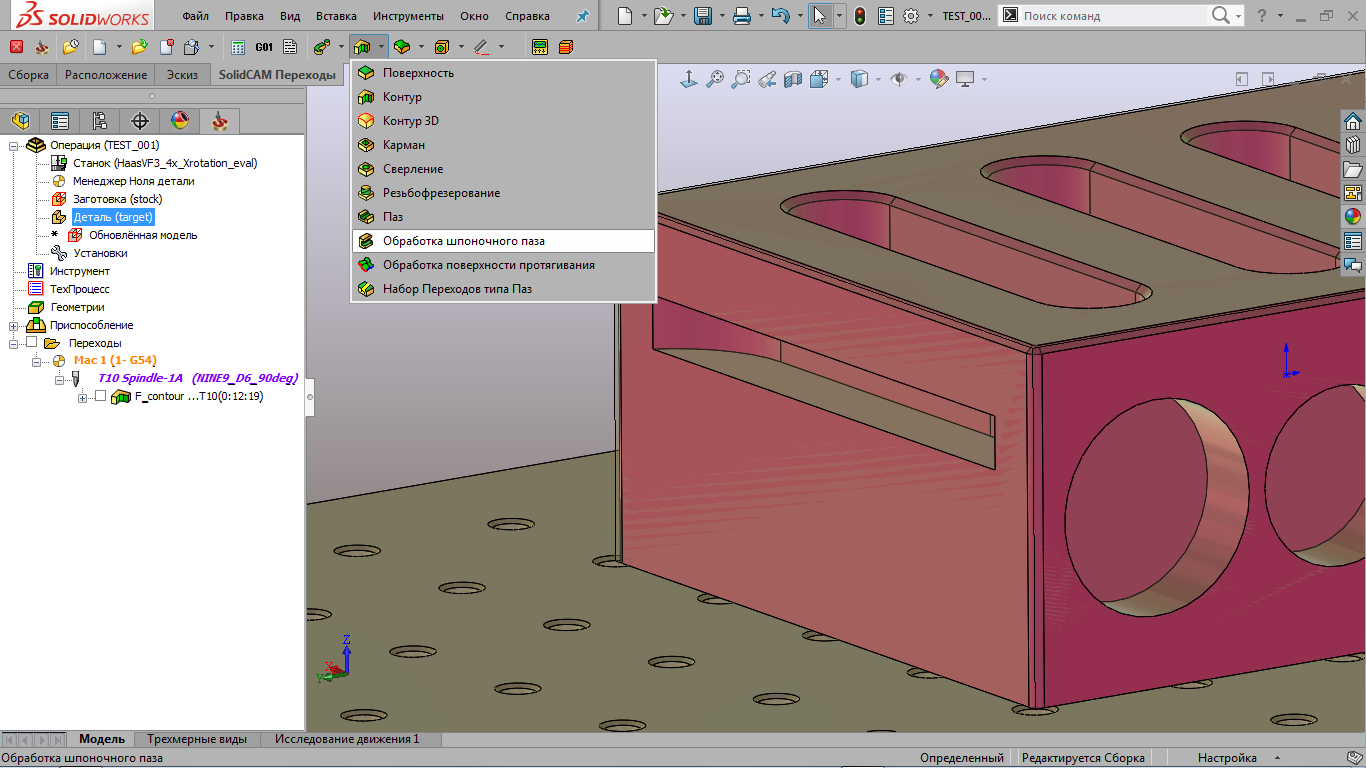Viewport: 1366px width, 768px height.
Task: Choose Карман from the dropdown menu
Action: [x=403, y=145]
